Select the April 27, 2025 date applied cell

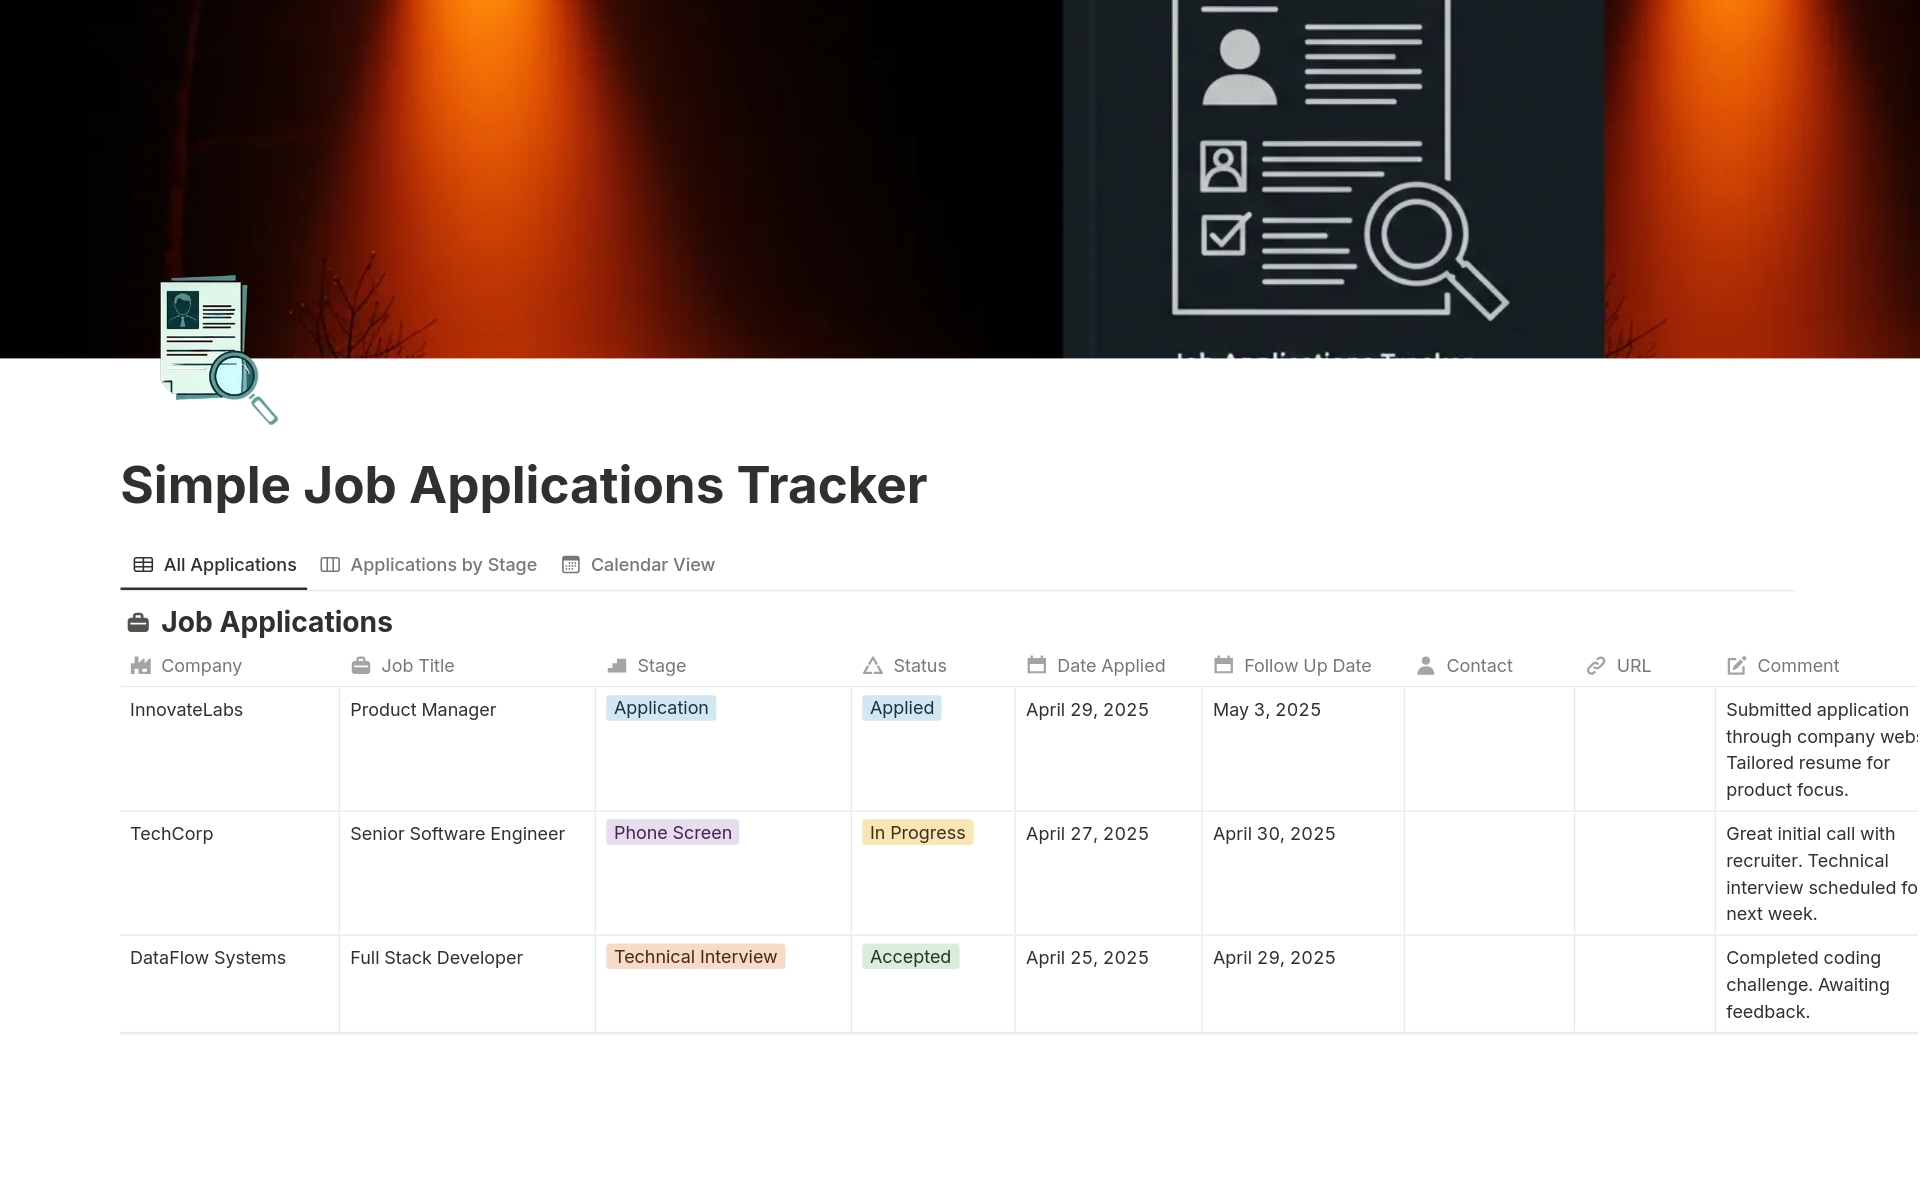1109,873
